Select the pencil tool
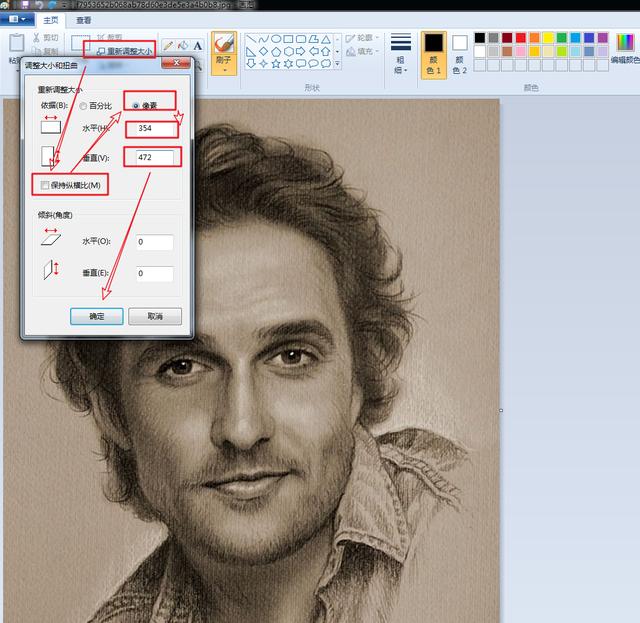Screen dimensions: 640x623 pyautogui.click(x=169, y=45)
